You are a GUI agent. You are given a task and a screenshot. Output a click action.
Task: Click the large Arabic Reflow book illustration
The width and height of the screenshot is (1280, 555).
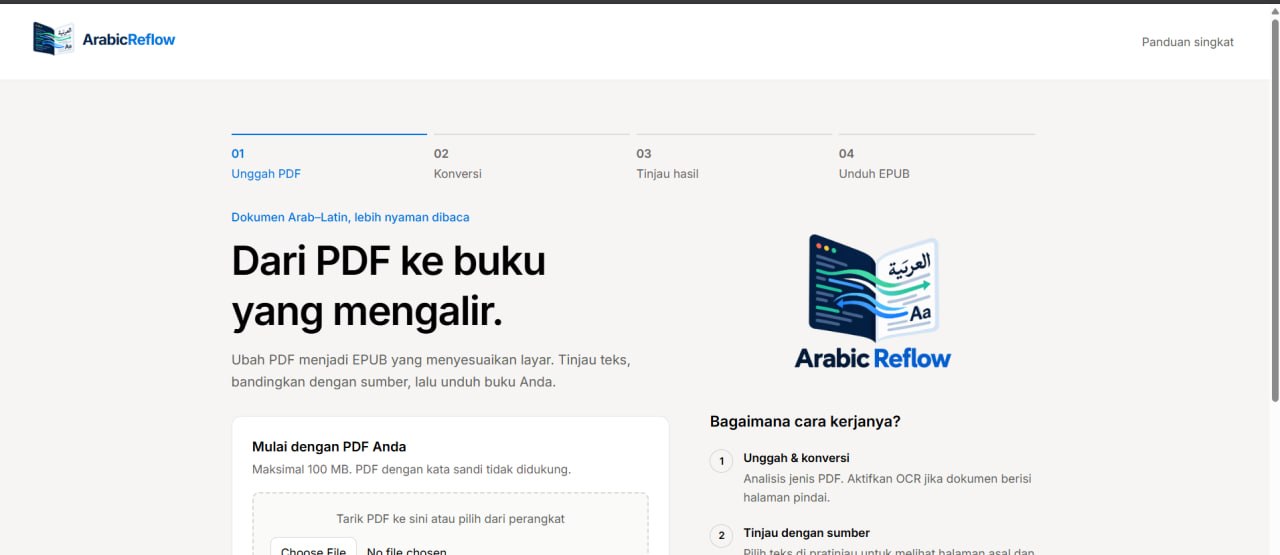pos(873,302)
